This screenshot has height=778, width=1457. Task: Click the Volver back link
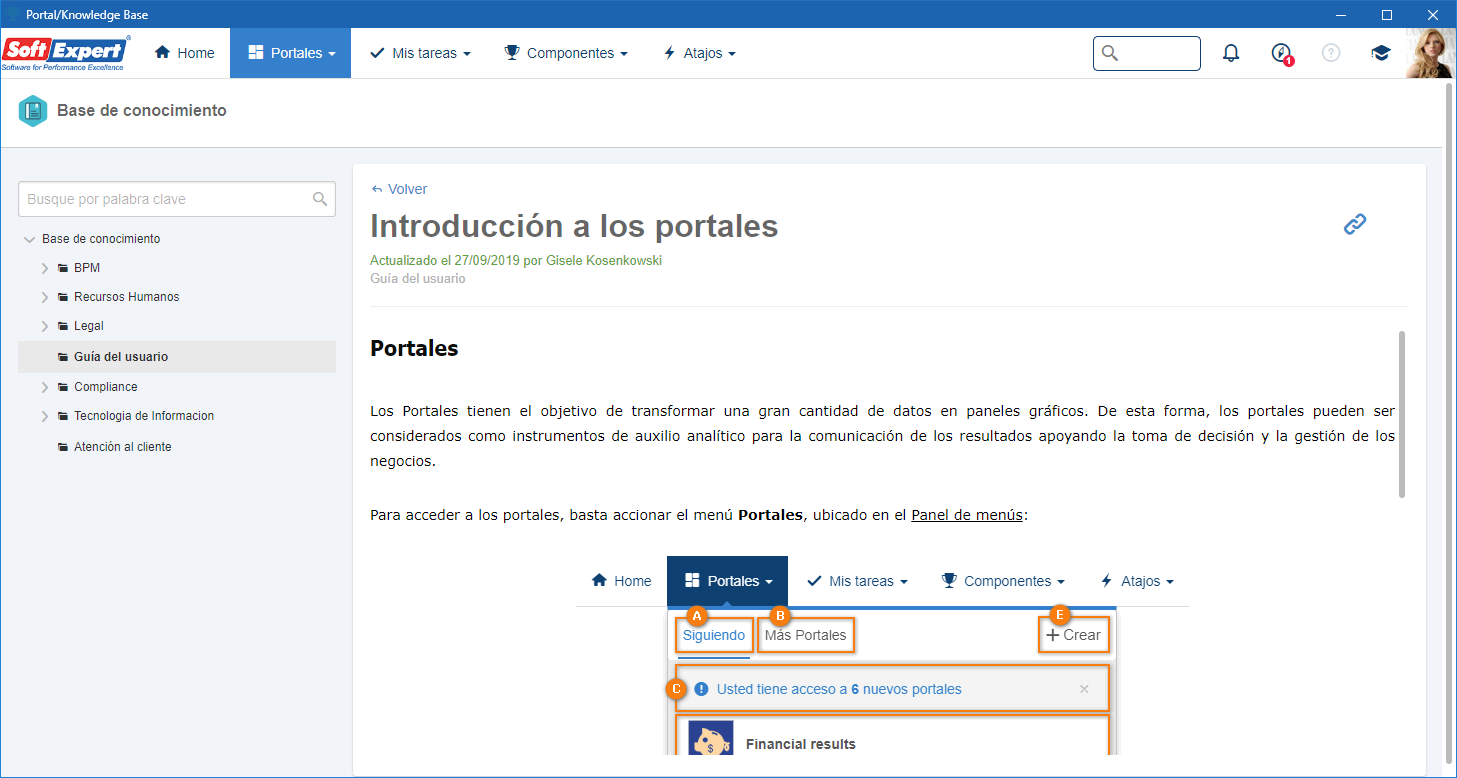click(x=399, y=189)
